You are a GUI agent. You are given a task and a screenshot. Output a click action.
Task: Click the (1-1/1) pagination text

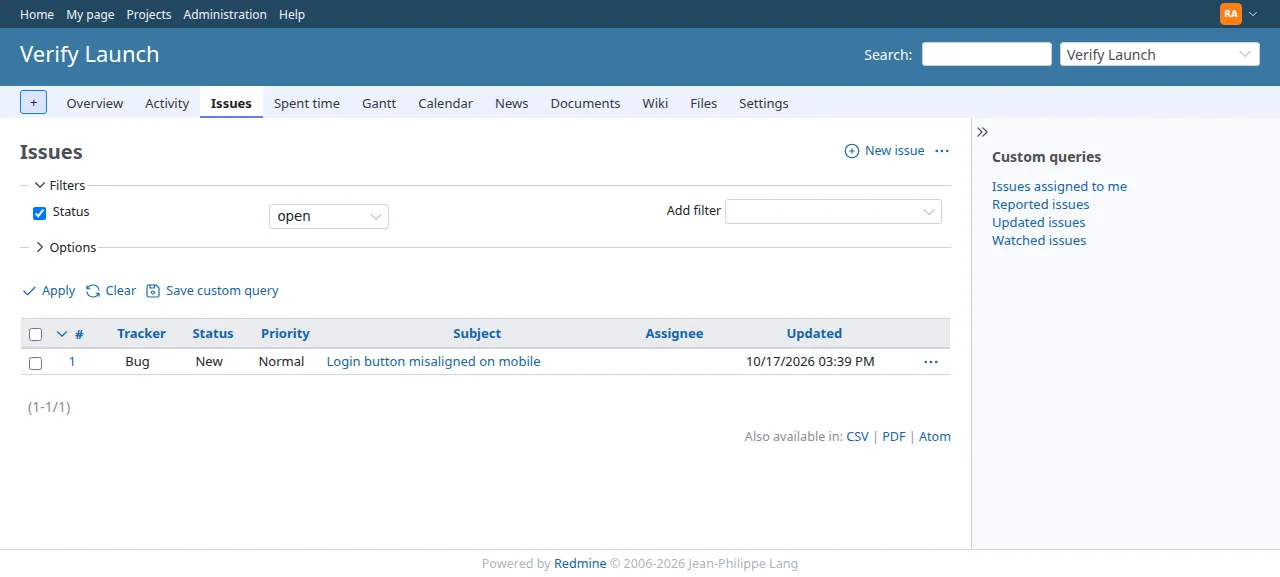(49, 408)
